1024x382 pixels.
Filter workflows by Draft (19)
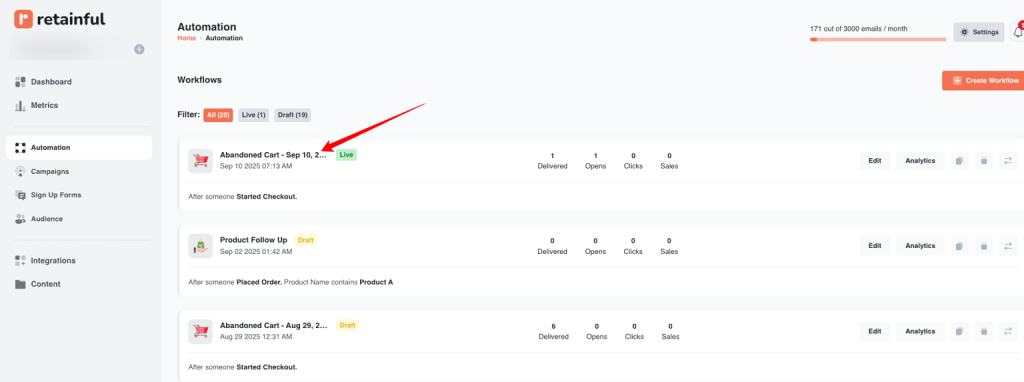point(293,115)
